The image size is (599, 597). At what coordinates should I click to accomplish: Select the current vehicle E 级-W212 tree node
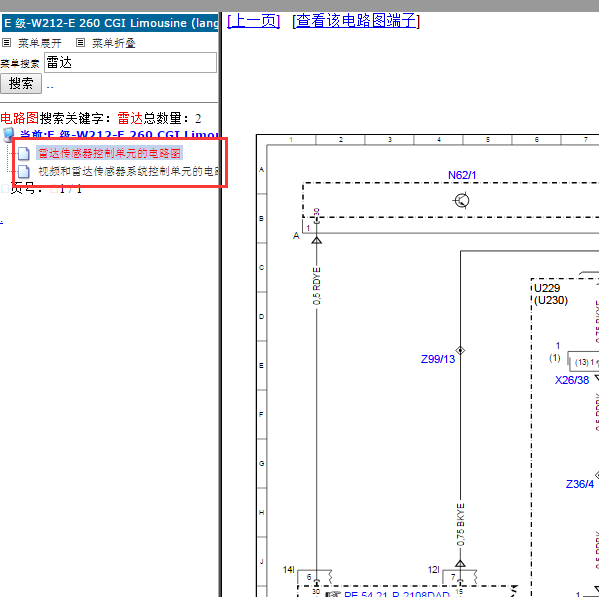tap(119, 135)
